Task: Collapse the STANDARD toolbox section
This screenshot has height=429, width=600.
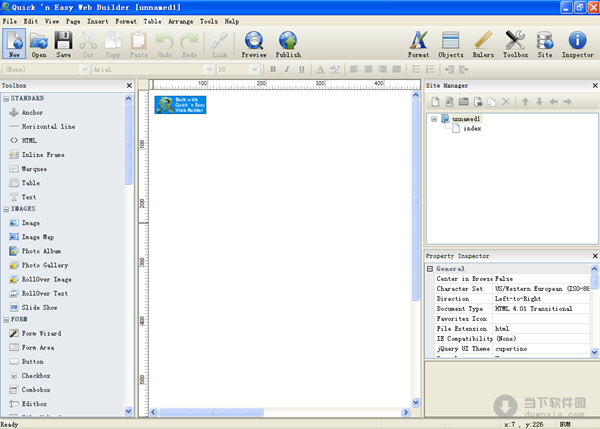Action: [x=6, y=99]
